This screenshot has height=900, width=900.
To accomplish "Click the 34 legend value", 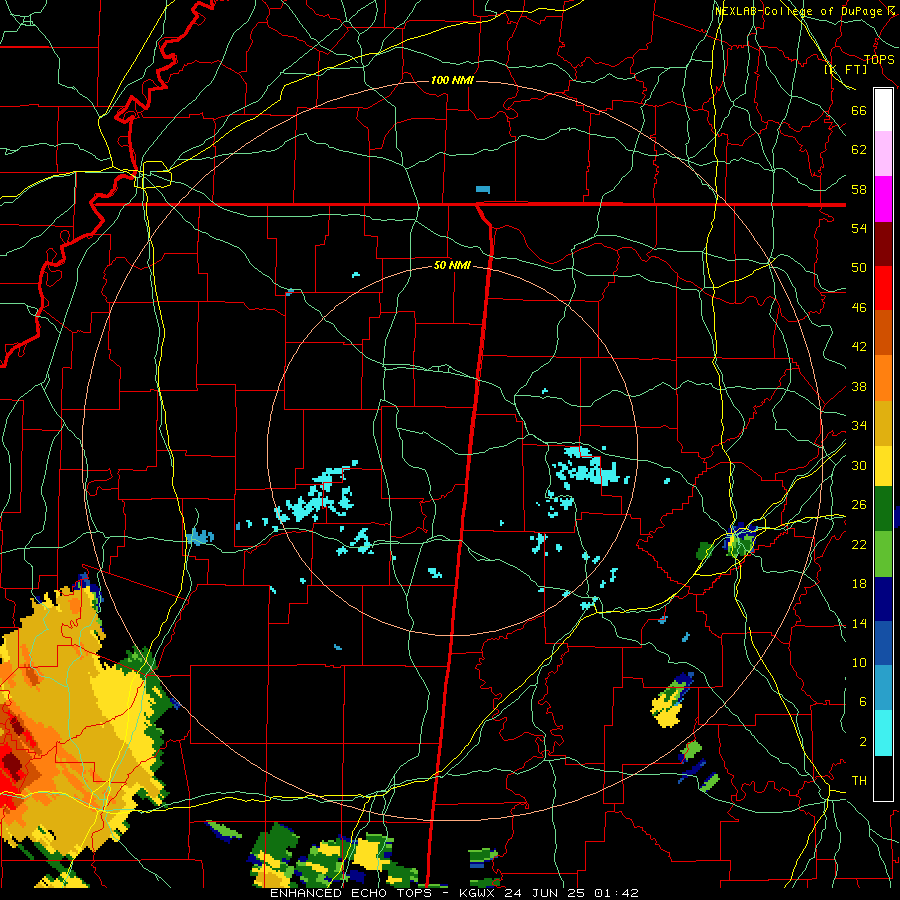I will 859,425.
